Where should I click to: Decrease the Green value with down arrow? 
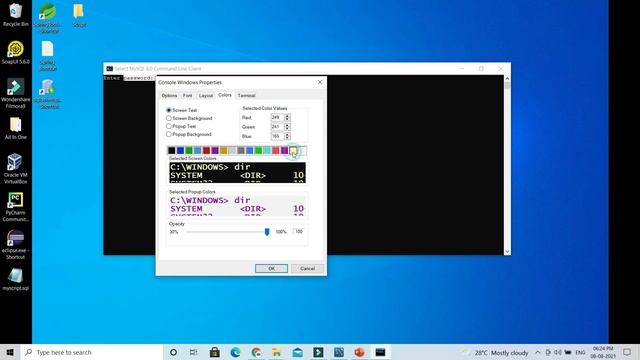click(x=287, y=129)
